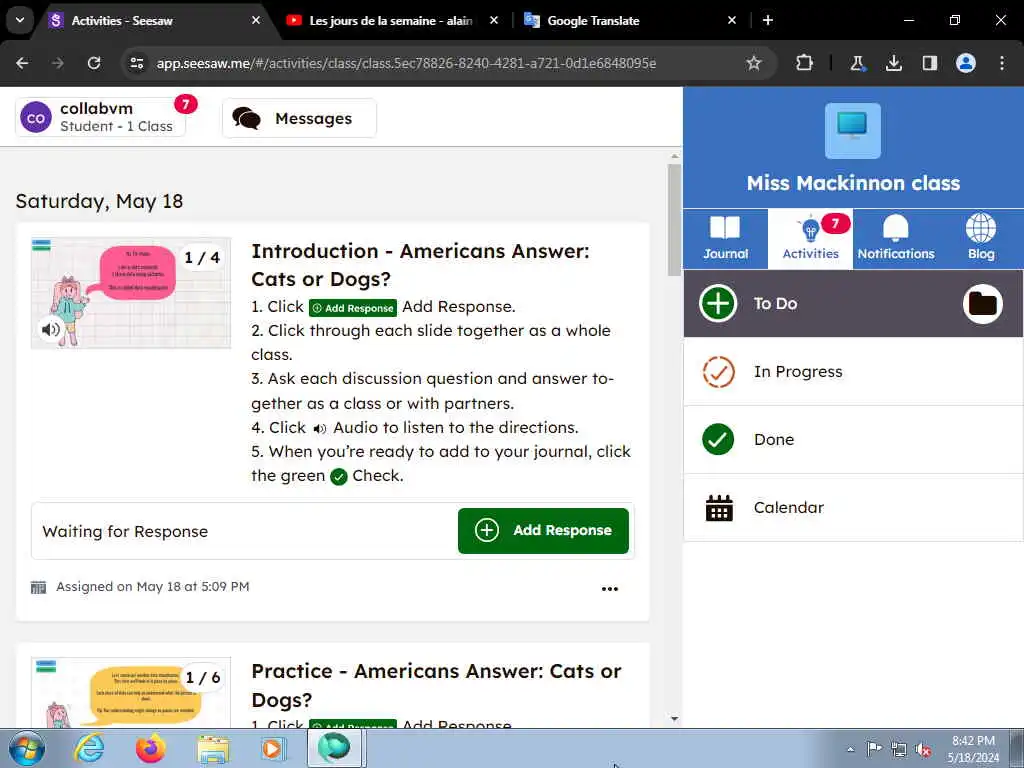
Task: Open Chrome Labs flask icon
Action: (x=857, y=63)
